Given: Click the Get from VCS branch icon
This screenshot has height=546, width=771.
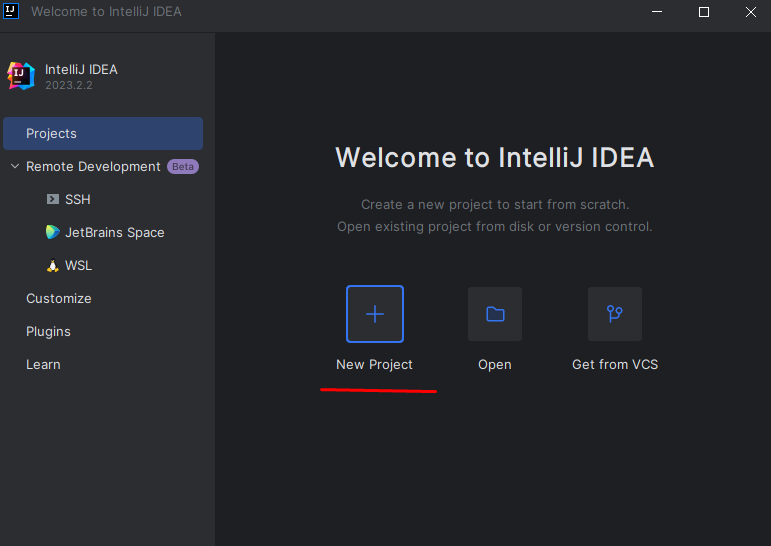Looking at the screenshot, I should click(x=615, y=314).
